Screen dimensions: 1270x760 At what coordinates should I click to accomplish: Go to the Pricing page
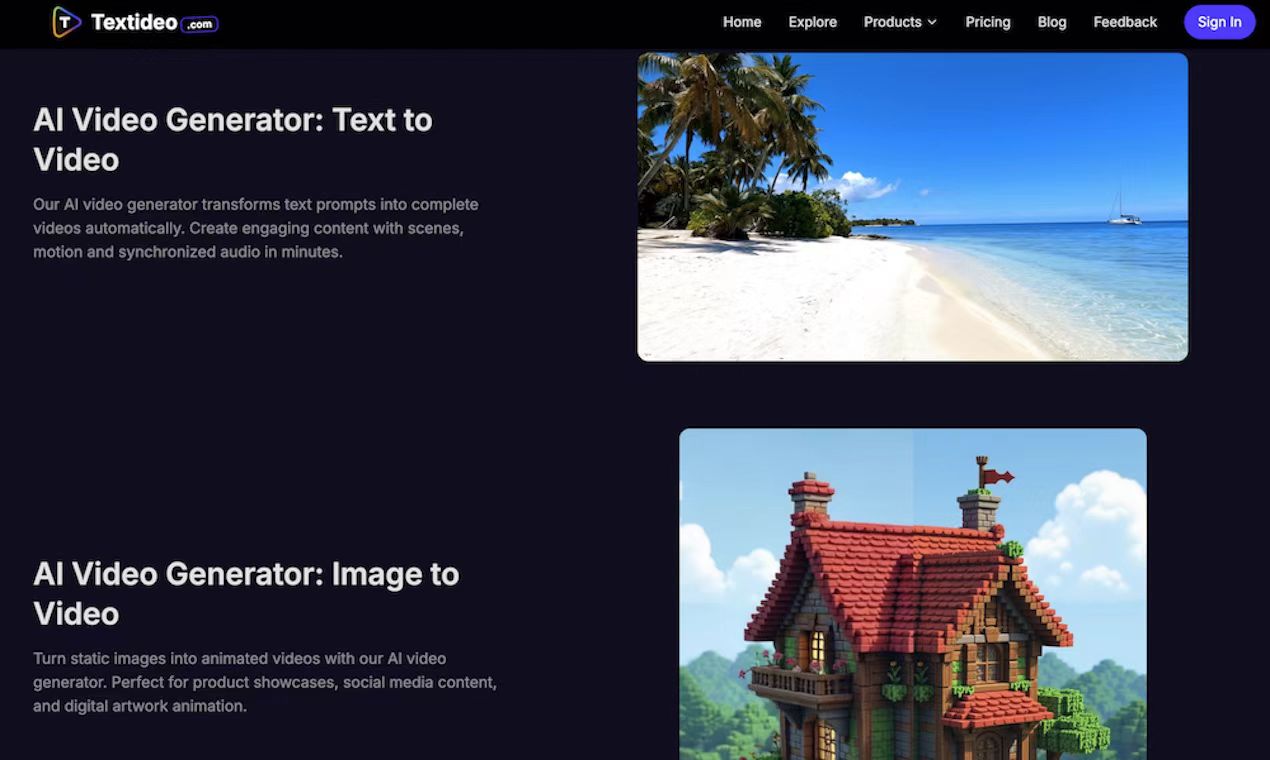(987, 21)
